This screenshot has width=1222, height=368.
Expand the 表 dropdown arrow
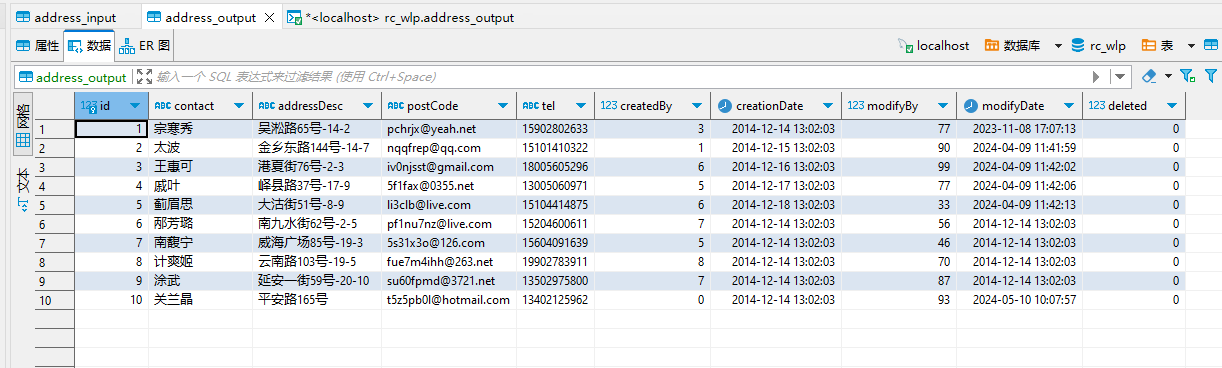pos(1190,46)
